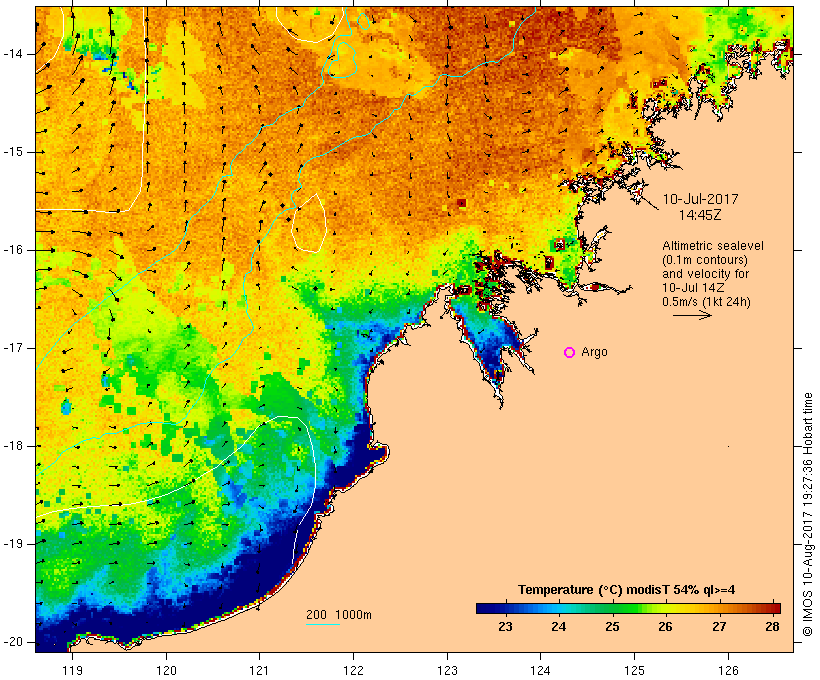Click longitude axis label '121'
820x680 pixels.
[259, 670]
